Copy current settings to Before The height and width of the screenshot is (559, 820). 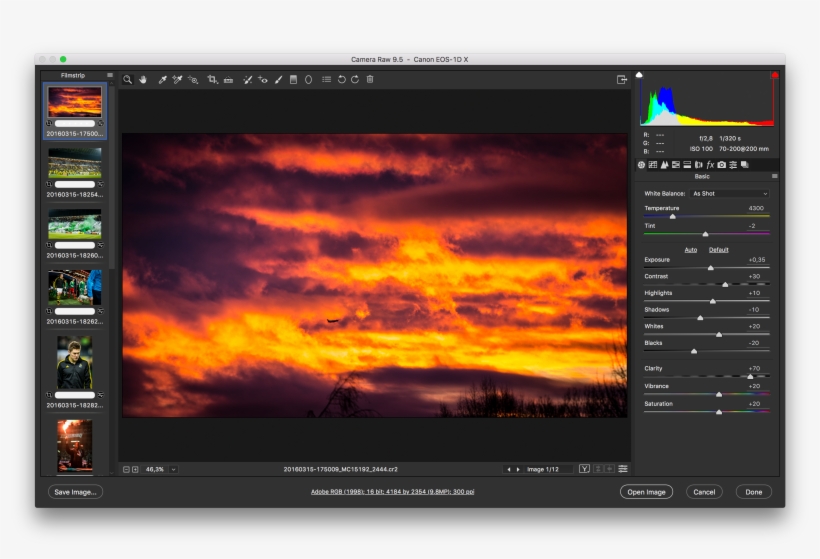coord(609,469)
